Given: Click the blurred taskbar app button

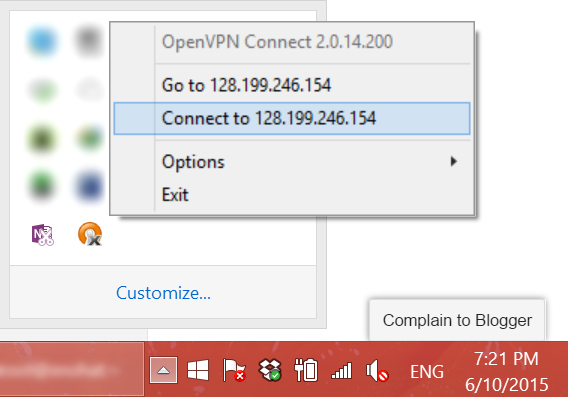Looking at the screenshot, I should pos(72,369).
